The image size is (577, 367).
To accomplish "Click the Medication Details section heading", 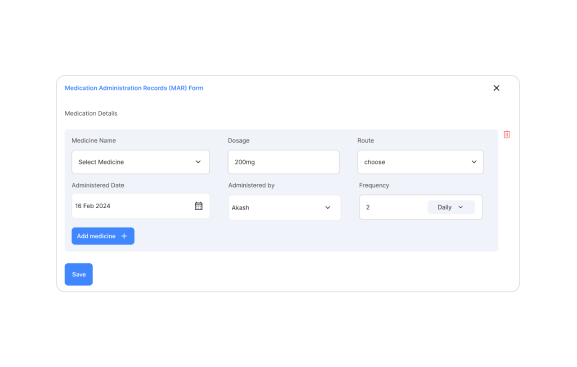I will [x=91, y=113].
